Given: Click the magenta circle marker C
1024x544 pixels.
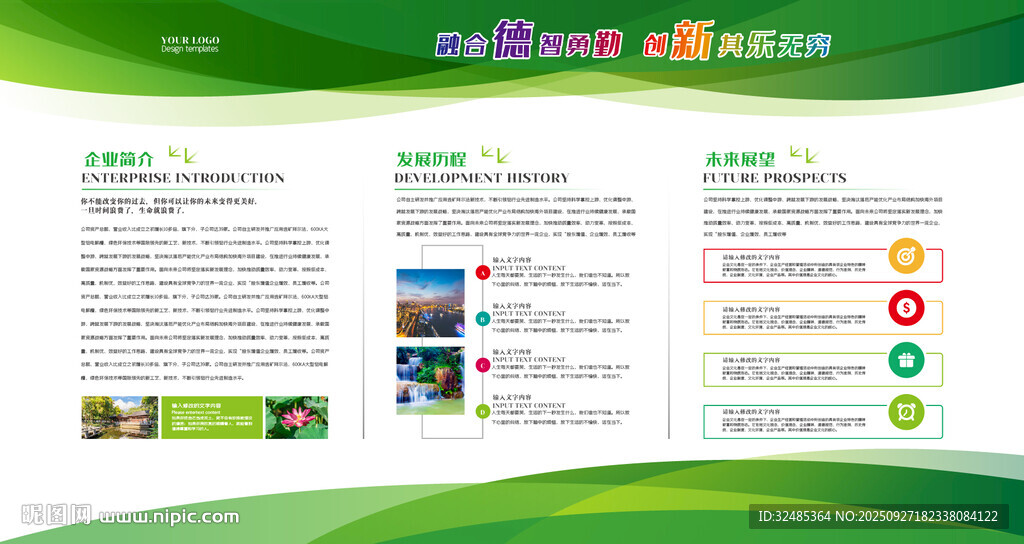Looking at the screenshot, I should tap(482, 365).
